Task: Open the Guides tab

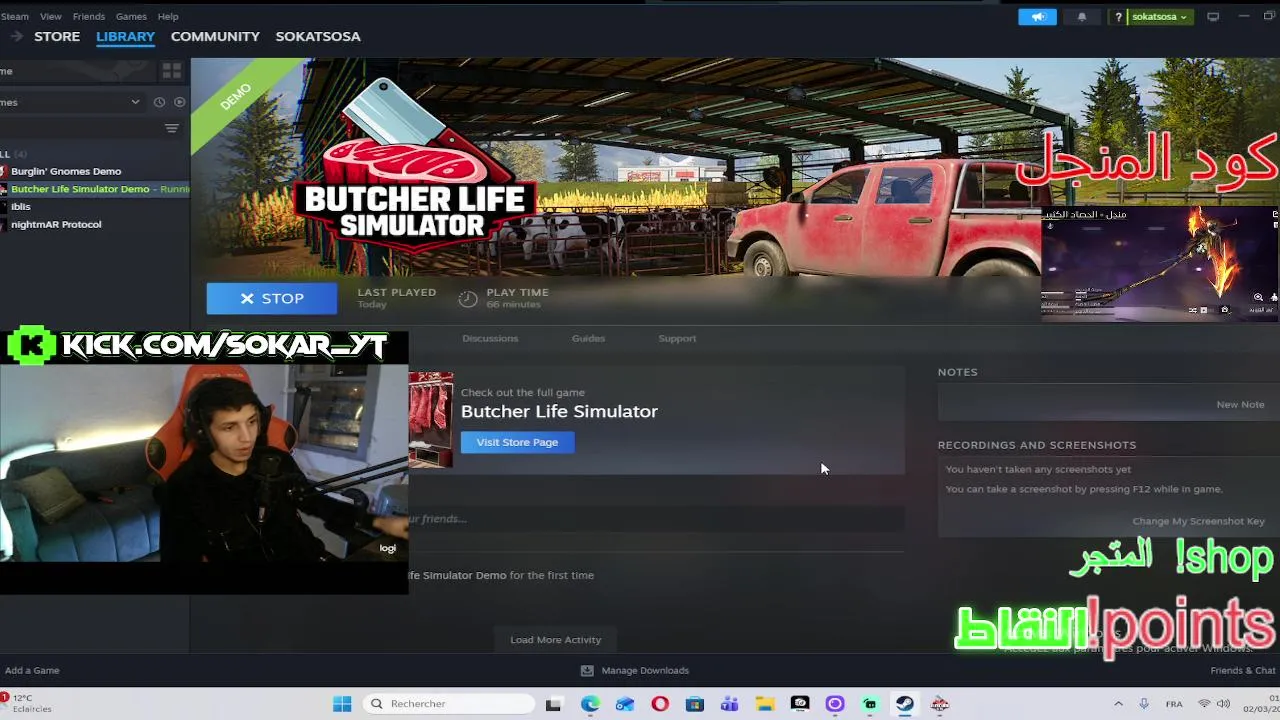Action: (x=588, y=338)
